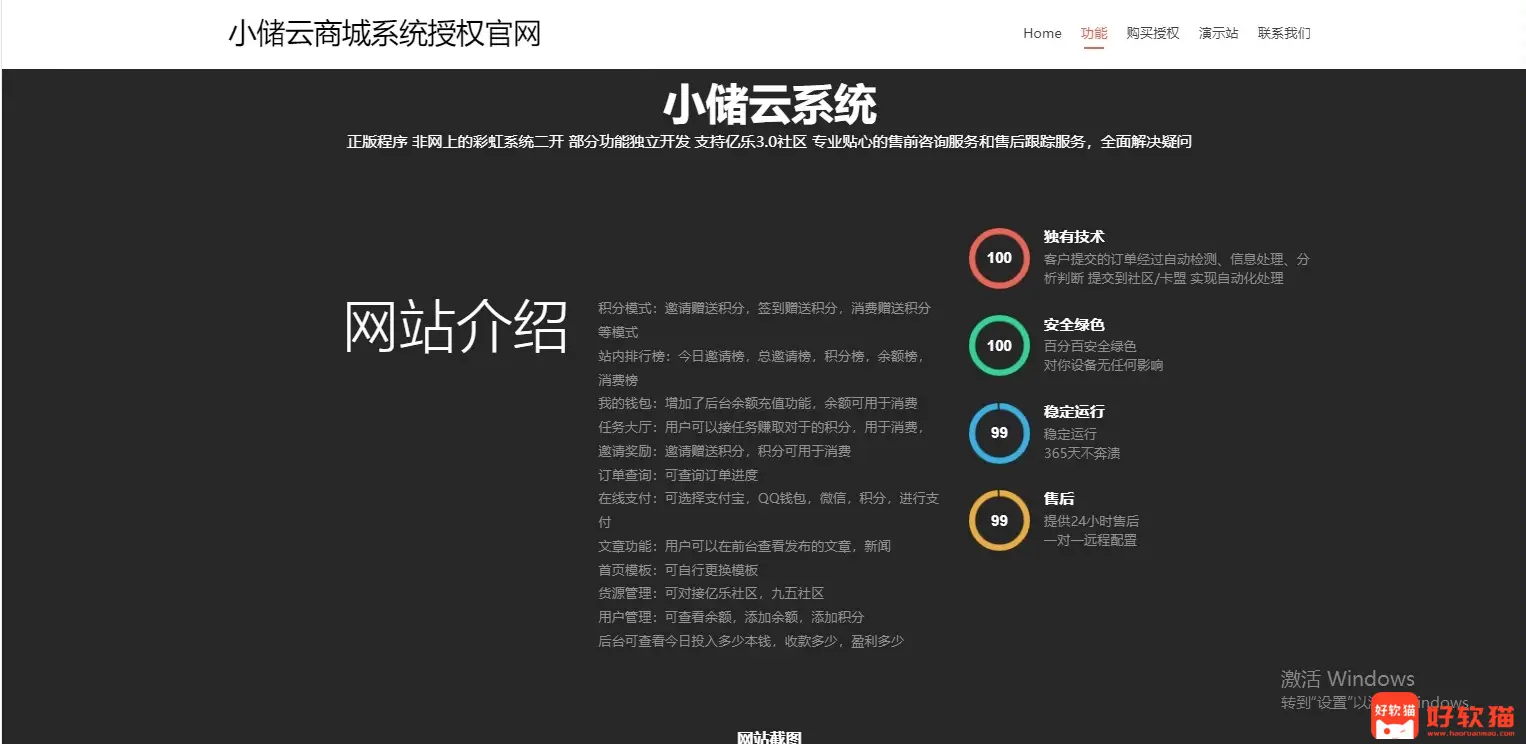
Task: Click the 任务大厅 description line
Action: click(762, 427)
